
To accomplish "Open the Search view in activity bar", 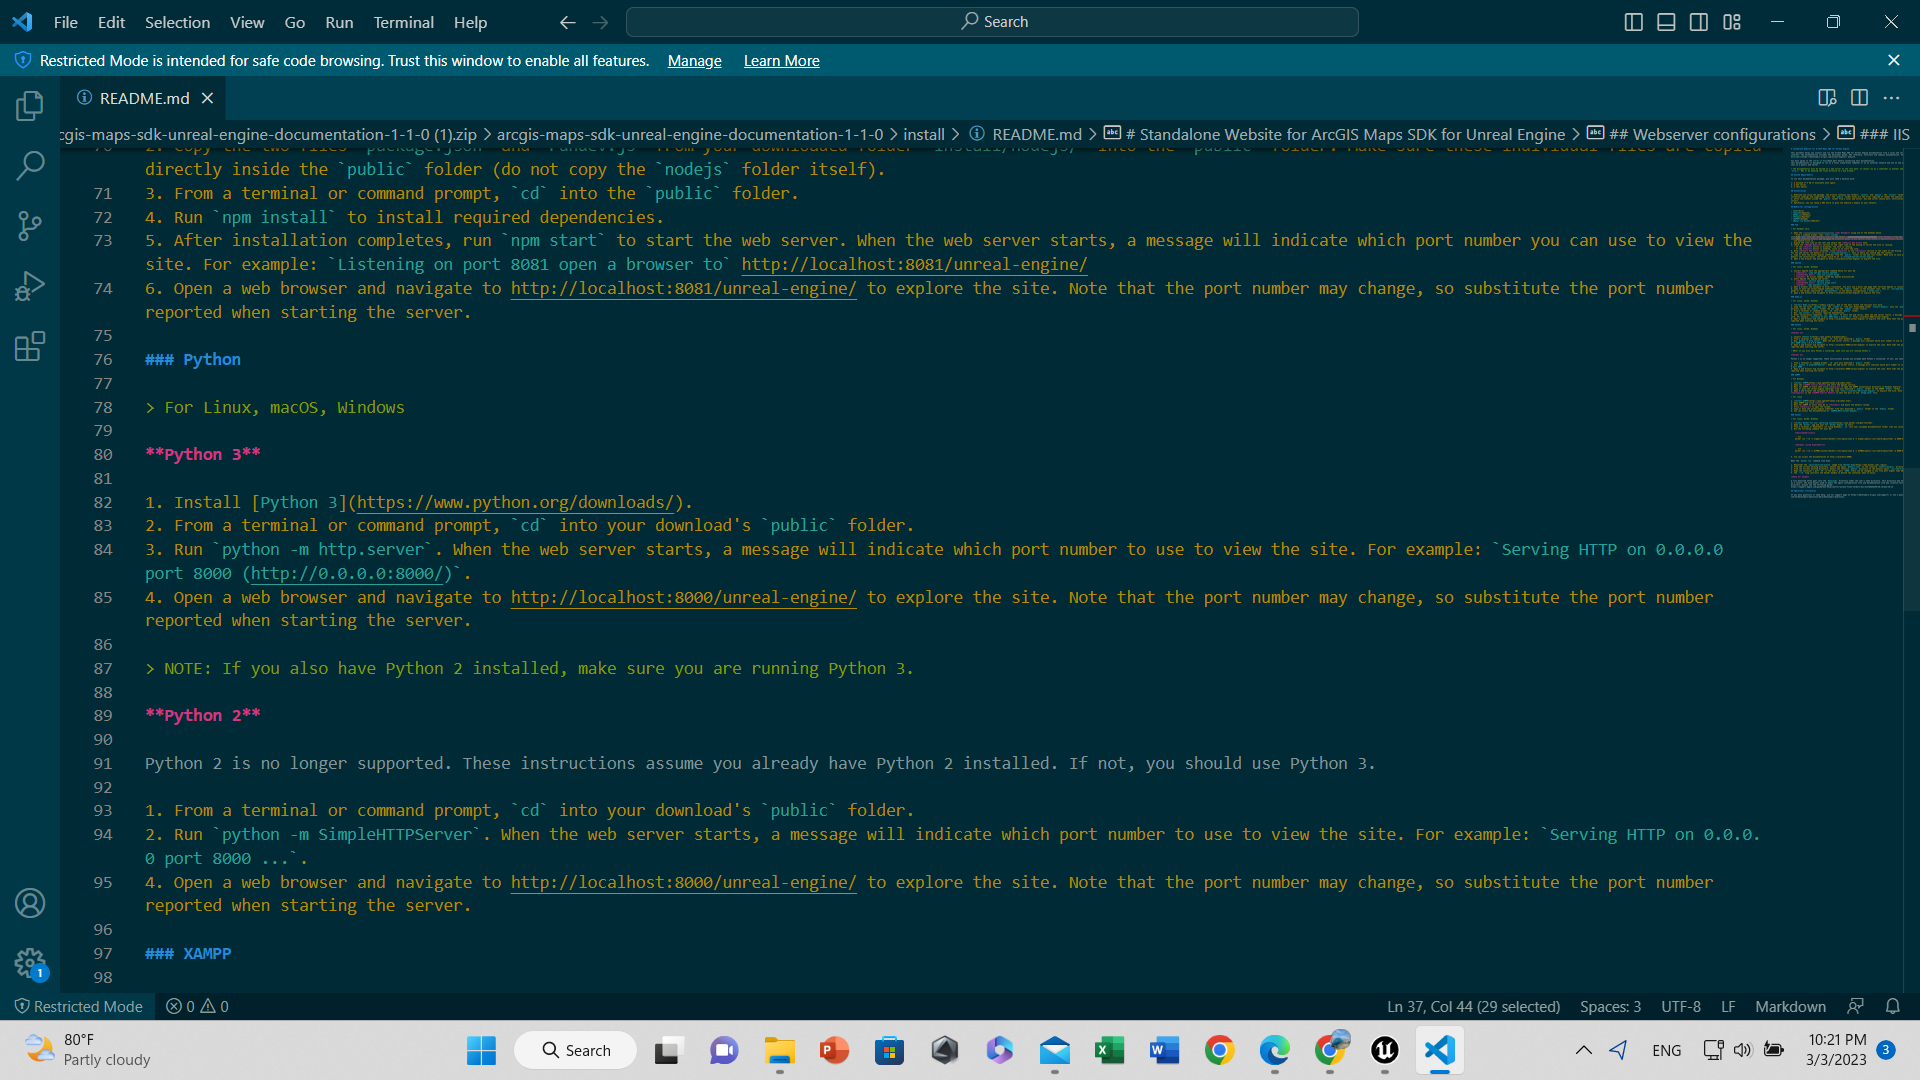I will pos(30,165).
